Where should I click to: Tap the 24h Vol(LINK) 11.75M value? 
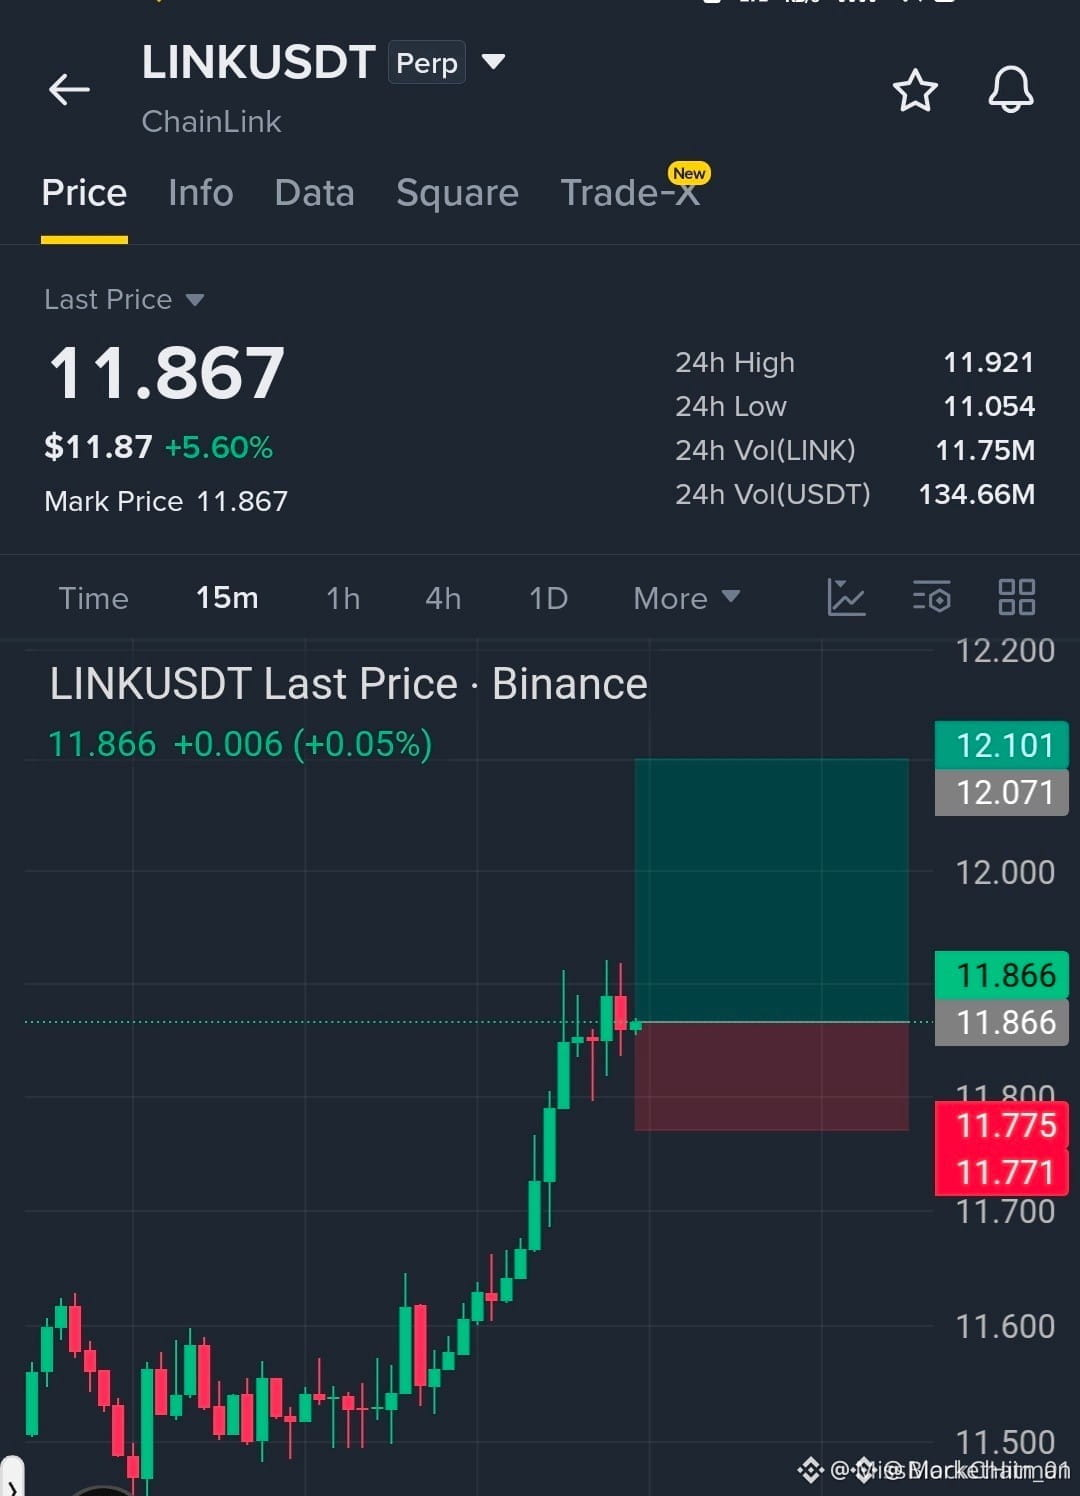point(985,450)
